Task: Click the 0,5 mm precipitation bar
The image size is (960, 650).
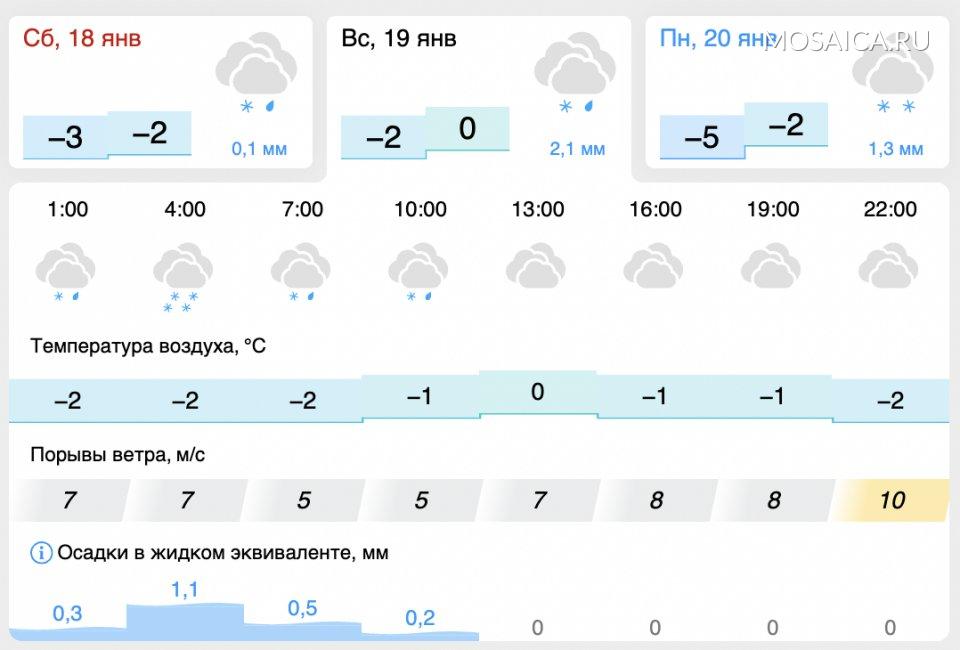Action: pos(302,622)
